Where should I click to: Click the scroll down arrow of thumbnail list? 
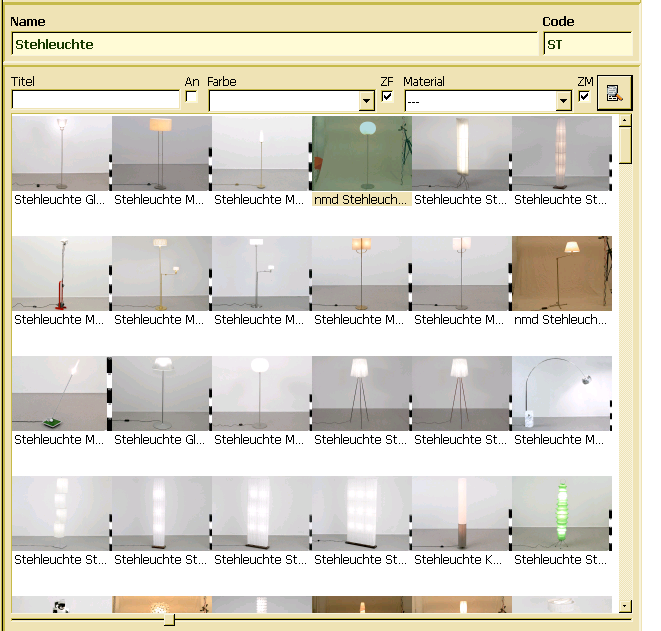pos(625,605)
